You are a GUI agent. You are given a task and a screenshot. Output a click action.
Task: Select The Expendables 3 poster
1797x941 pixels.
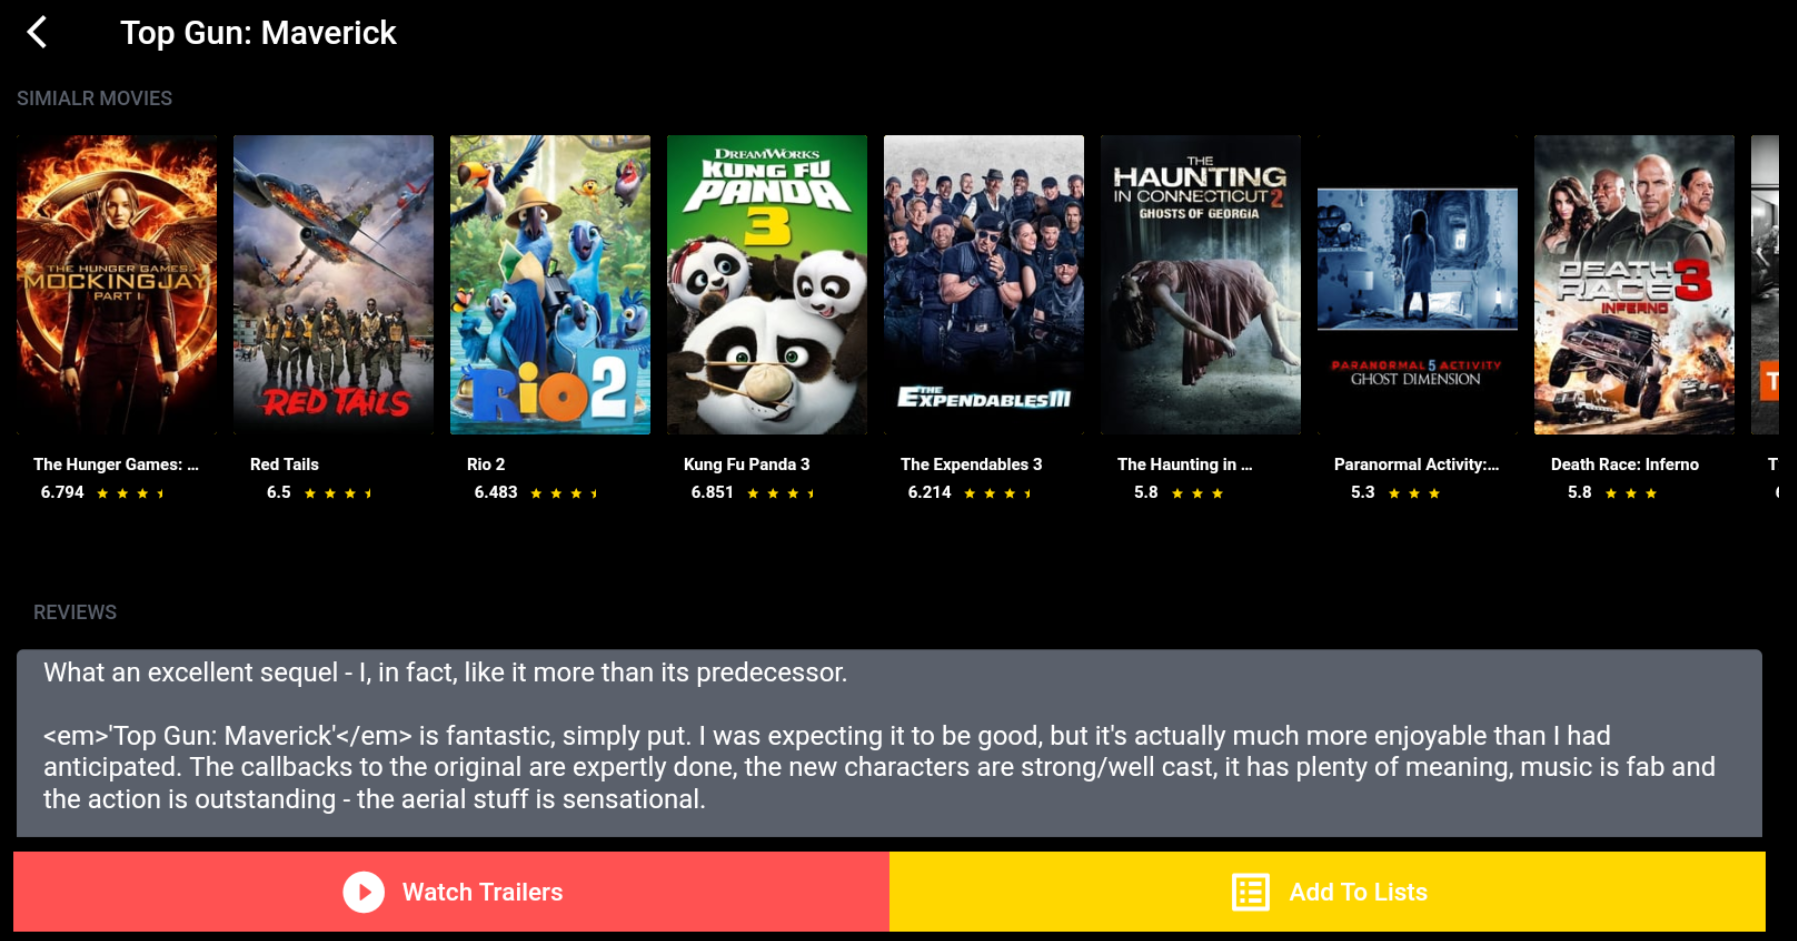pyautogui.click(x=984, y=285)
